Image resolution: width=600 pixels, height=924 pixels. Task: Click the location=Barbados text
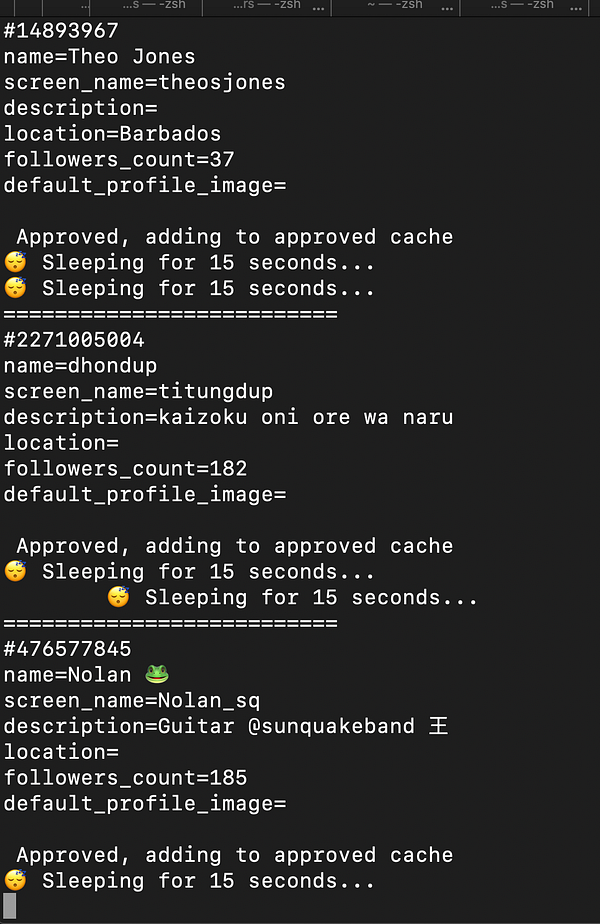point(112,134)
